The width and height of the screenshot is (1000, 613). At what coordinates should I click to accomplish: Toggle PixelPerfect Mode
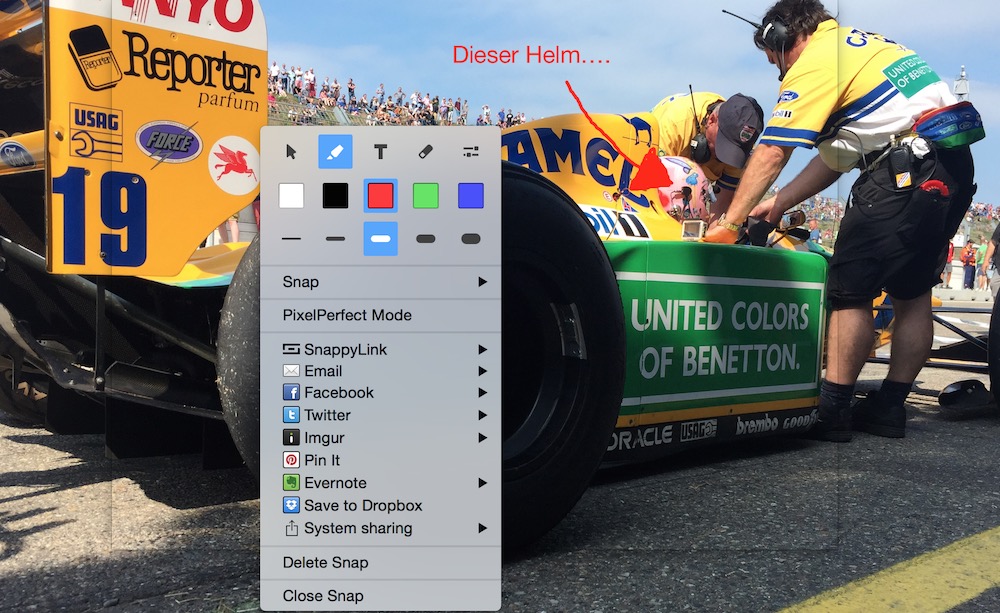(347, 315)
